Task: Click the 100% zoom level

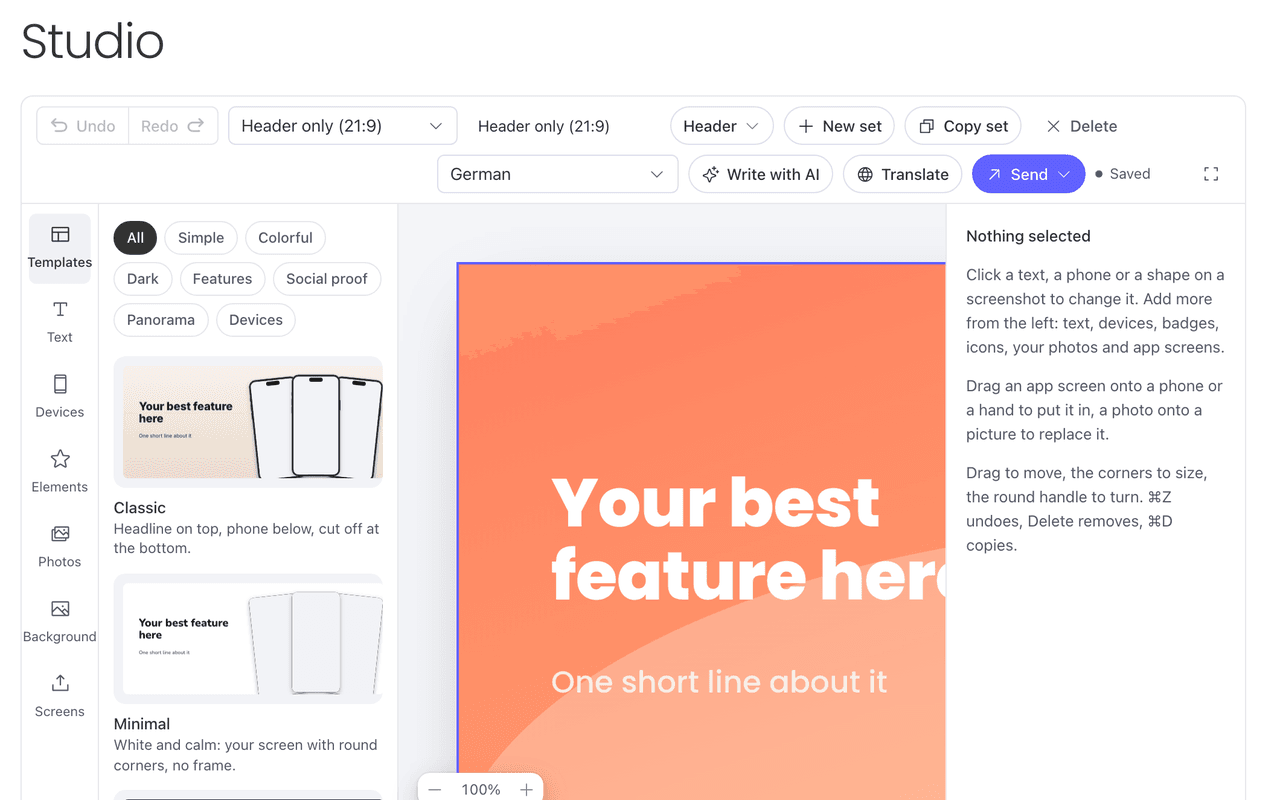Action: coord(481,790)
